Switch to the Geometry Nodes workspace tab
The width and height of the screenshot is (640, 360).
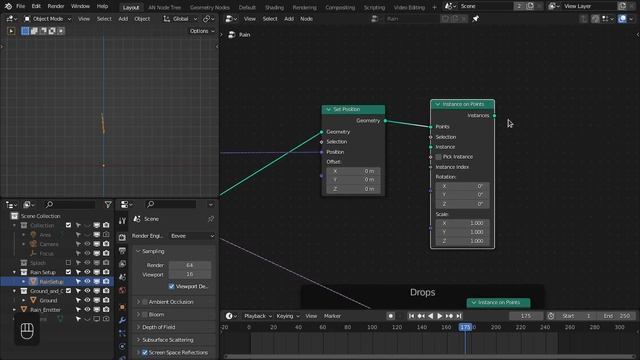pyautogui.click(x=210, y=7)
